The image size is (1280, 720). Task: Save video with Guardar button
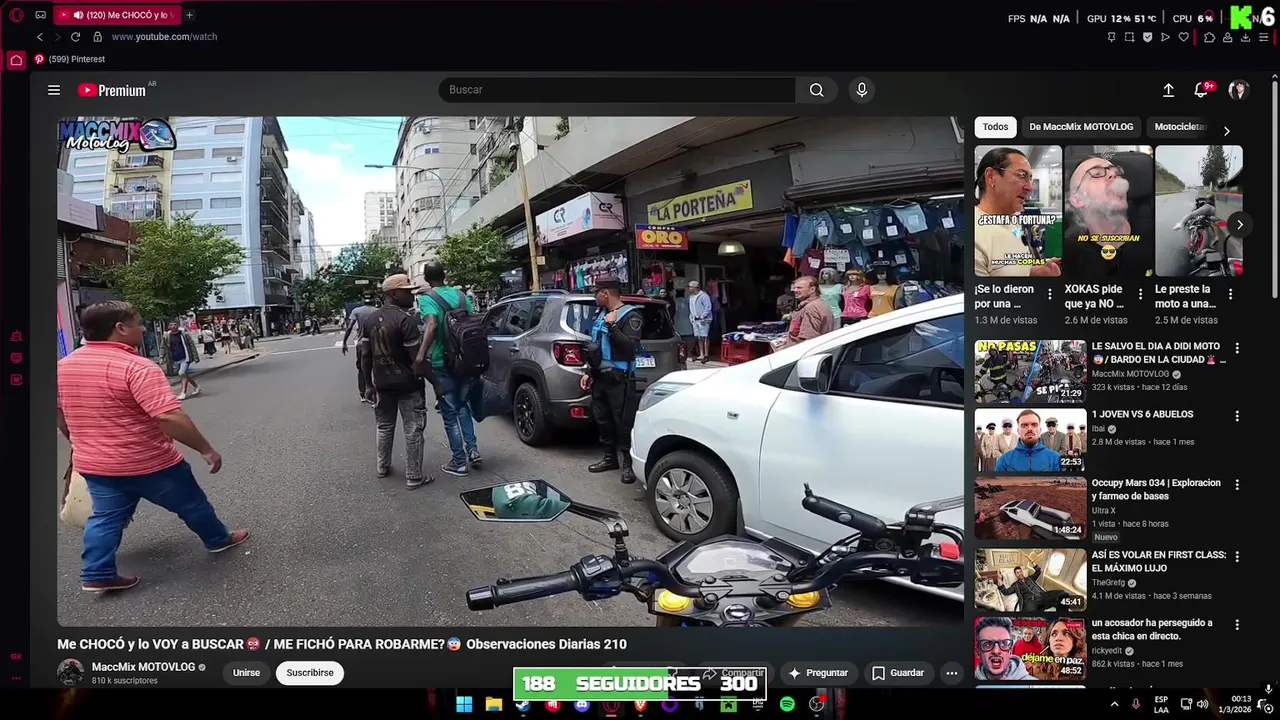point(898,673)
